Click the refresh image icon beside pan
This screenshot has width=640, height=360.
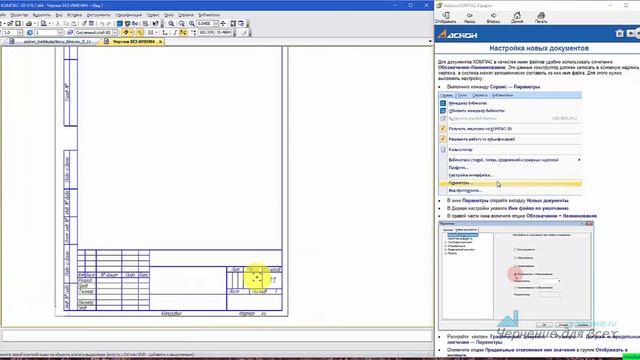[x=233, y=24]
